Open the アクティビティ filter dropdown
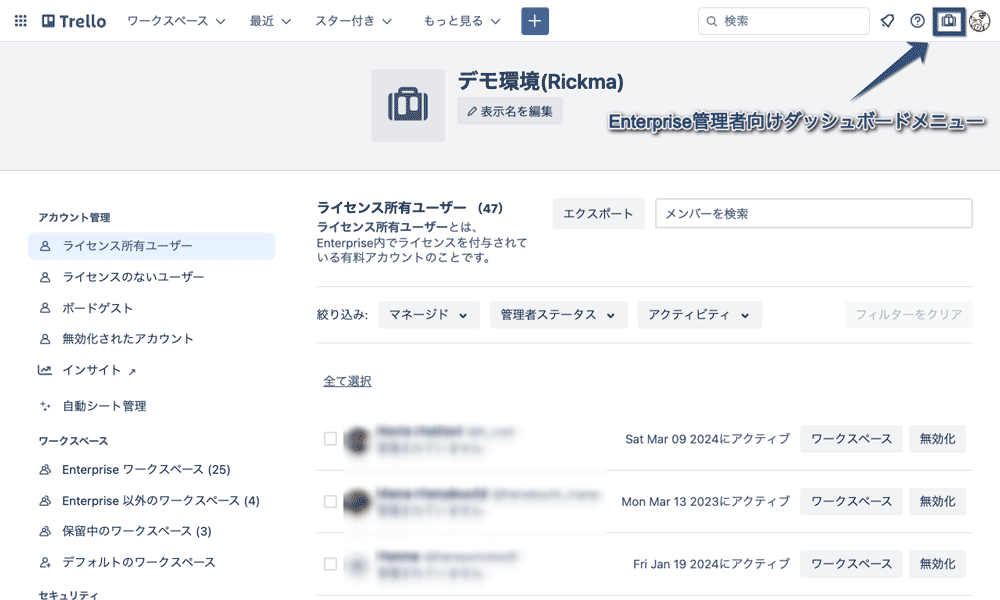Image resolution: width=1000 pixels, height=600 pixels. pos(700,315)
